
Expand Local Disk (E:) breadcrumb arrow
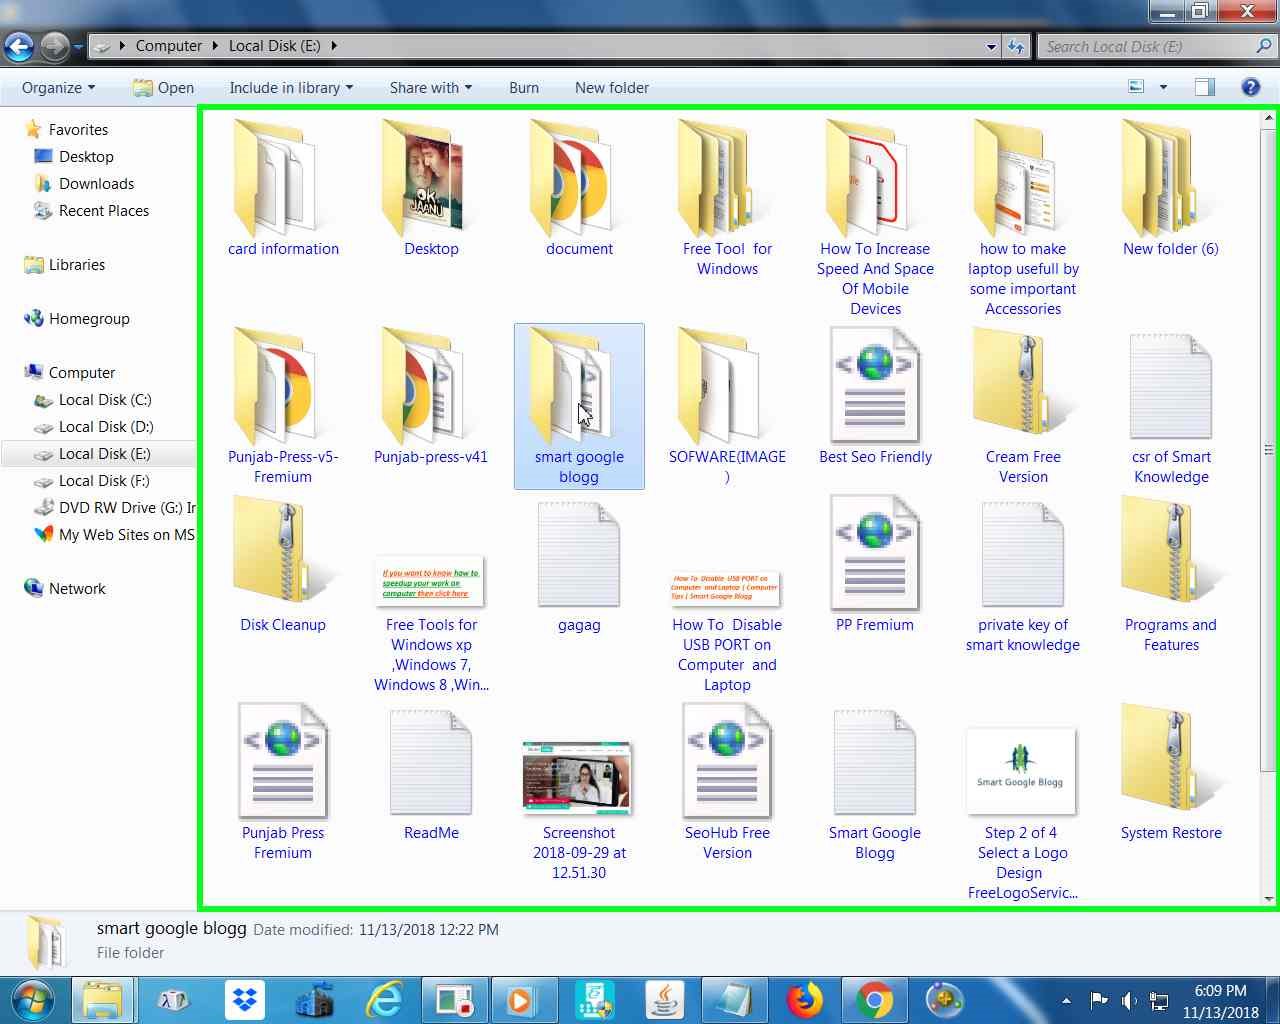[x=334, y=45]
